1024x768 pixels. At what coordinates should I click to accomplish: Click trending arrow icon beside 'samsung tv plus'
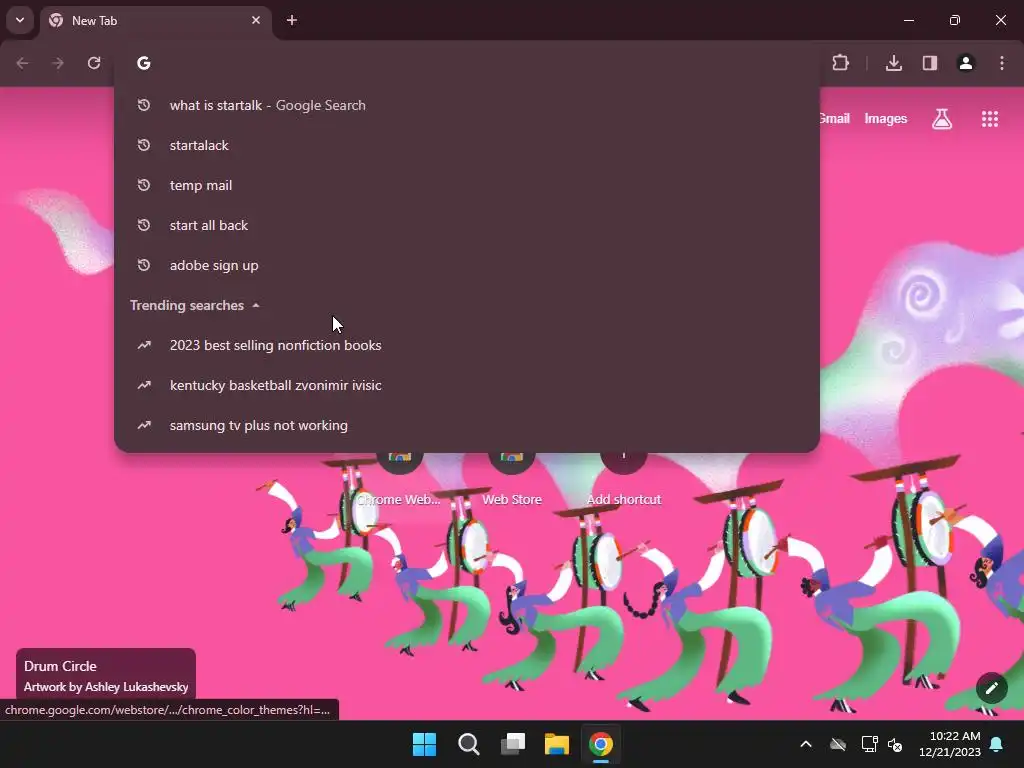click(144, 425)
